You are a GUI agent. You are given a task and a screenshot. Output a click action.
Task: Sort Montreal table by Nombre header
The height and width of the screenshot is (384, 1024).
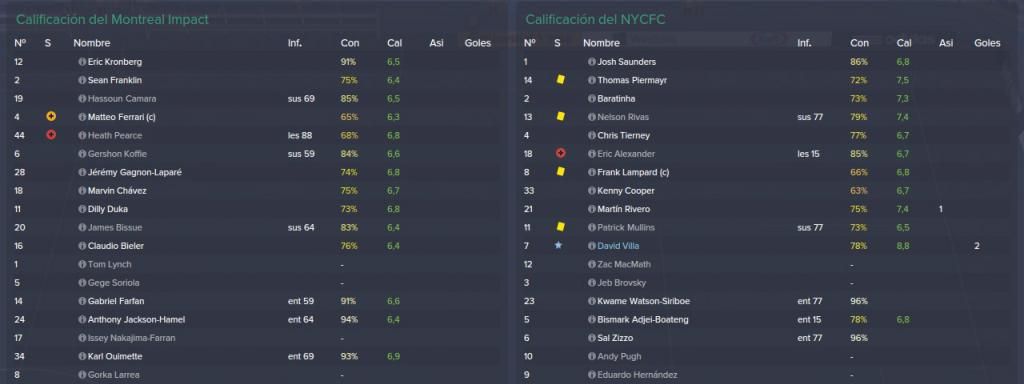(x=91, y=43)
